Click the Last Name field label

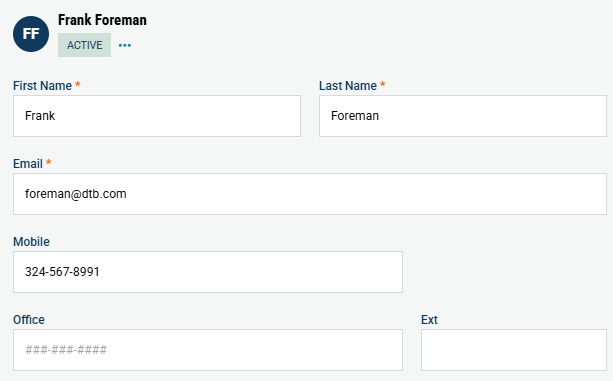click(348, 86)
